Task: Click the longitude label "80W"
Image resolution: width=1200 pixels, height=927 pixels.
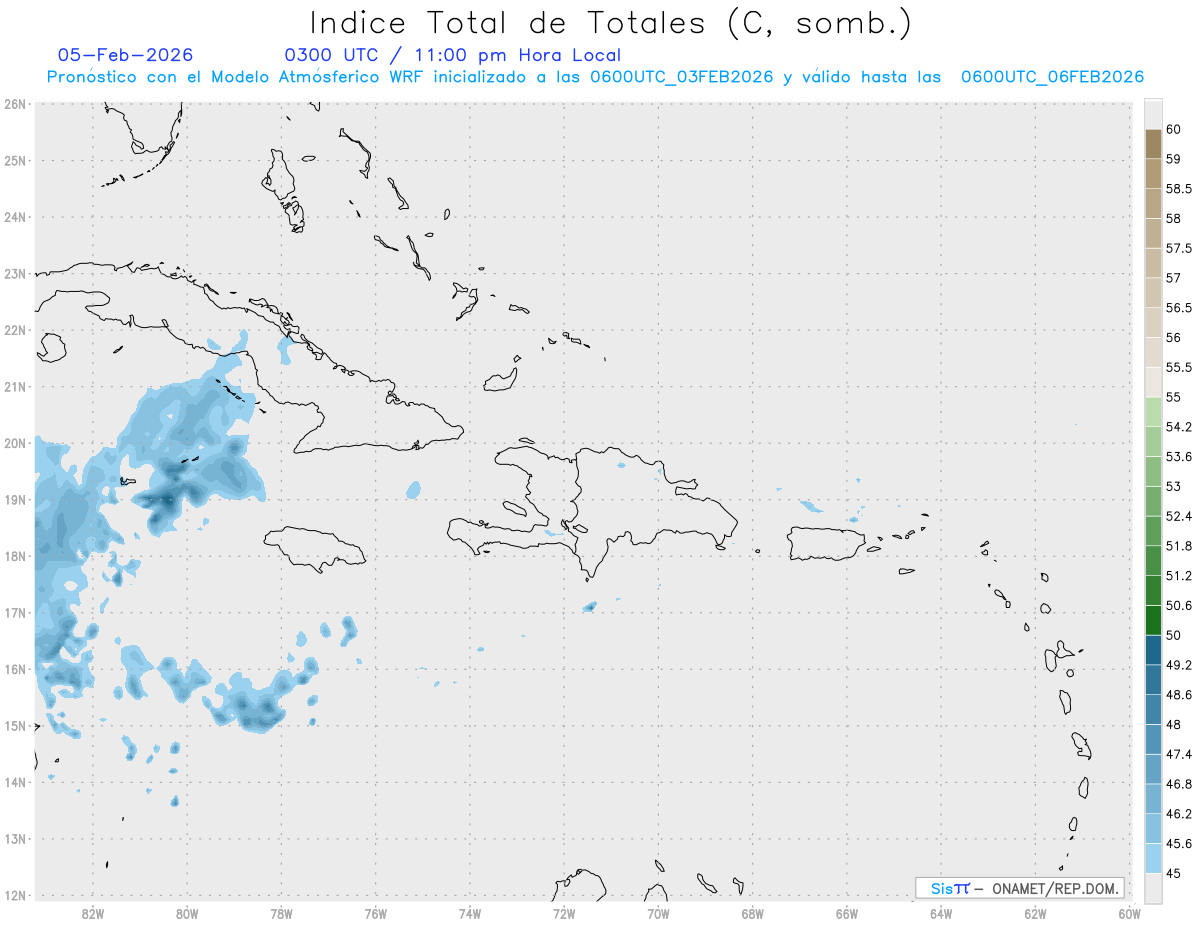Action: (187, 914)
